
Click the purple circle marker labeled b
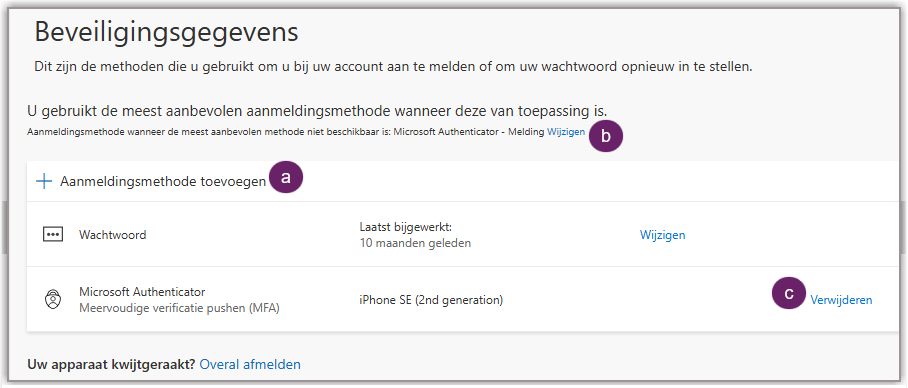[x=606, y=137]
